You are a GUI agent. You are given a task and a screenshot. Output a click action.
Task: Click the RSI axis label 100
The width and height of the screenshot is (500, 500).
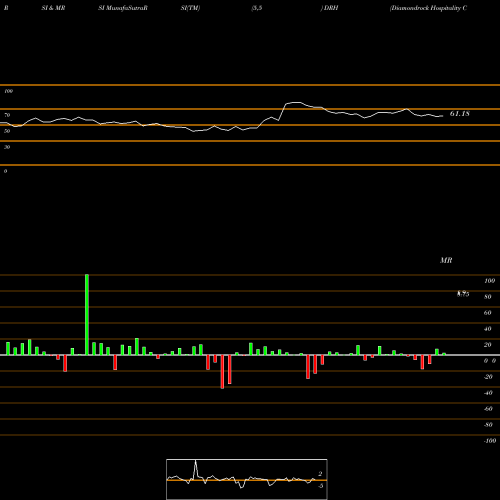(x=9, y=91)
